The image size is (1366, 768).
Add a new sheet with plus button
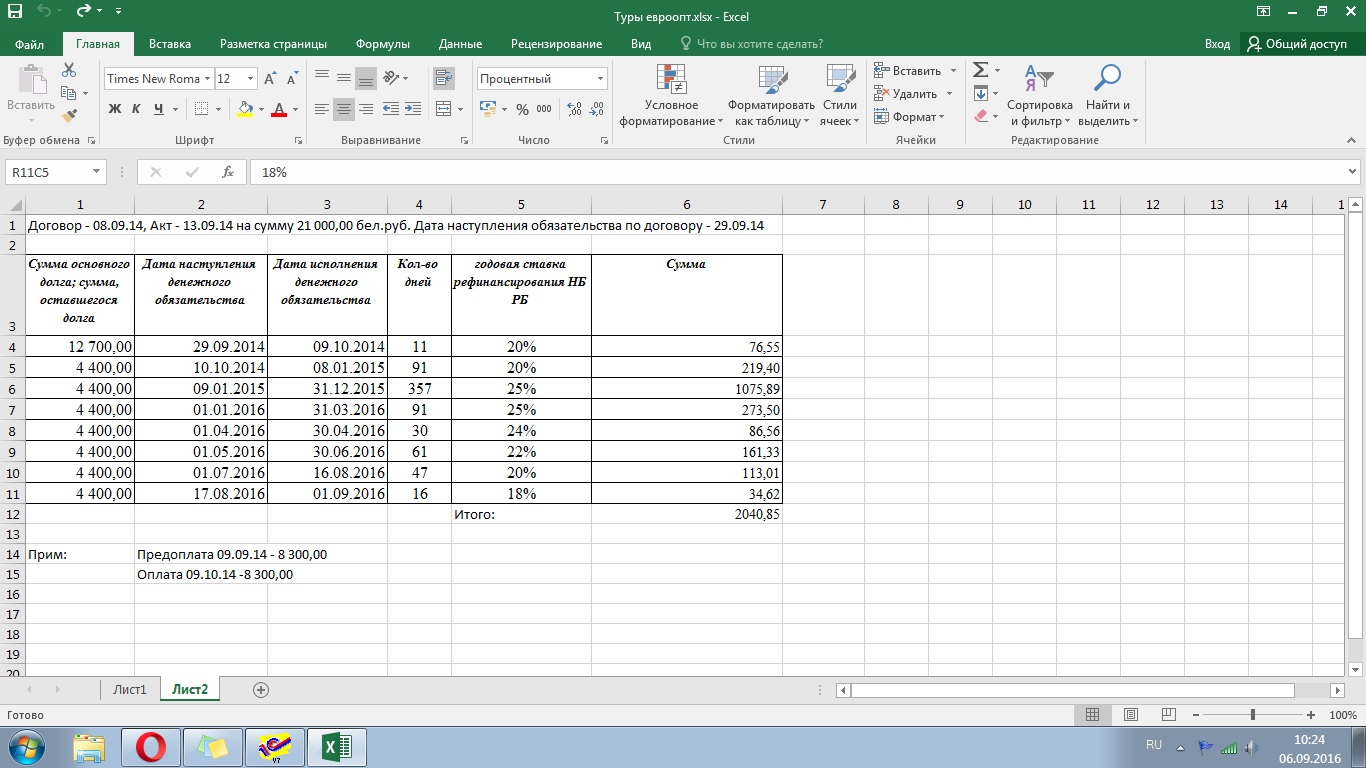coord(261,690)
